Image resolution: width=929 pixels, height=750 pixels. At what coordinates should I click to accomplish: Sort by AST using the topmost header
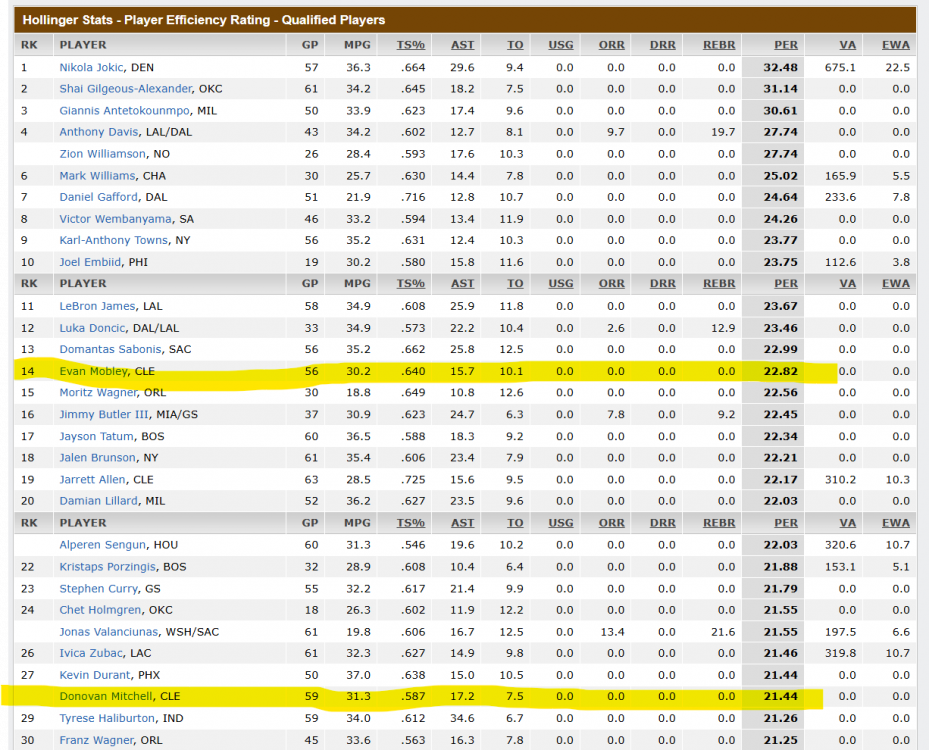coord(462,45)
